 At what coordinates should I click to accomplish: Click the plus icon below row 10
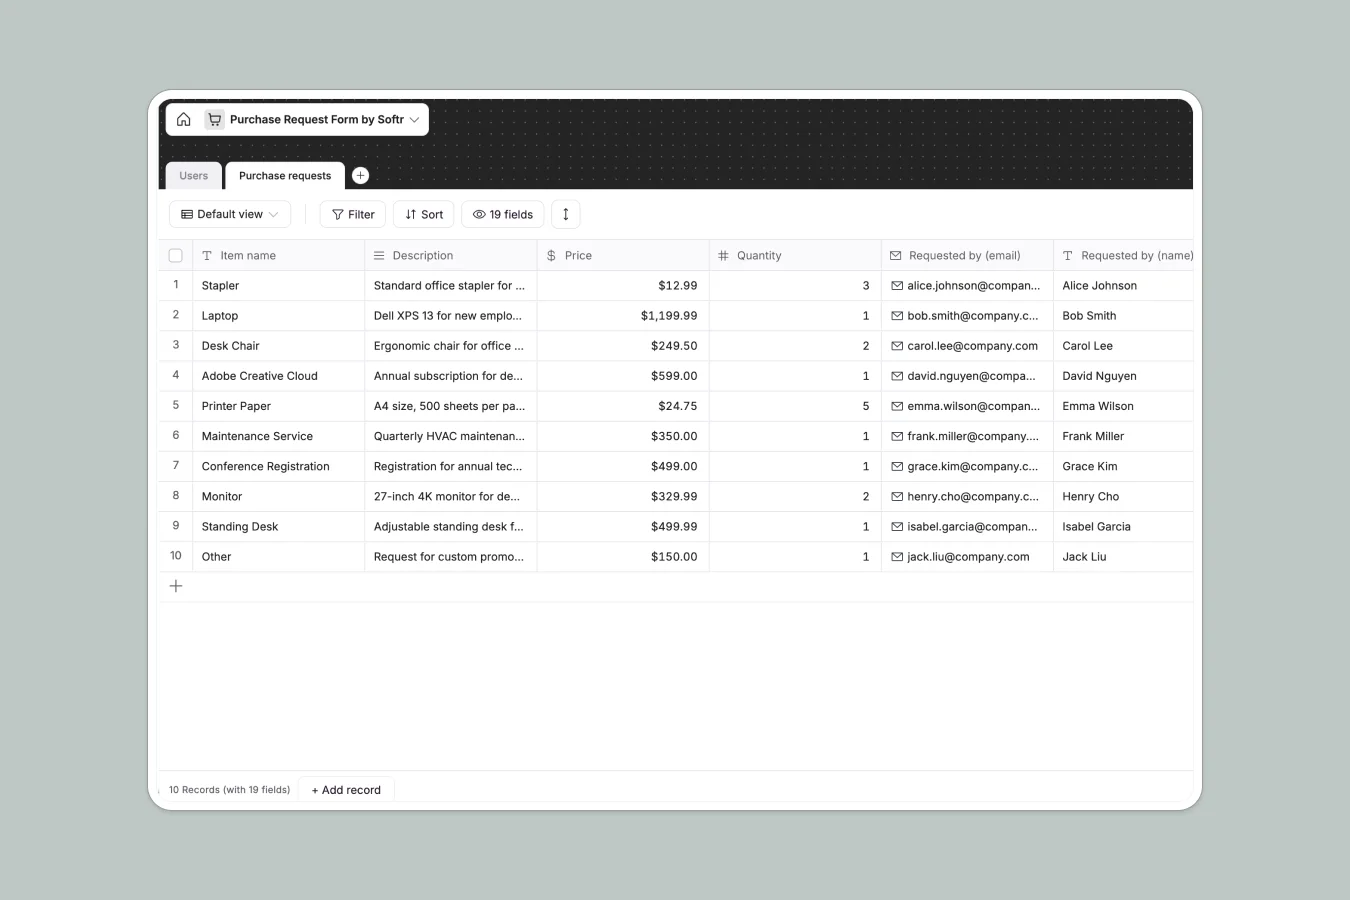click(176, 586)
